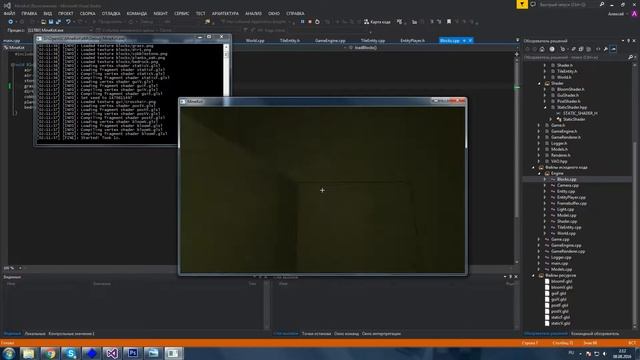640x360 pixels.
Task: Toggle the bookmark toolbar icon
Action: pyautogui.click(x=449, y=22)
